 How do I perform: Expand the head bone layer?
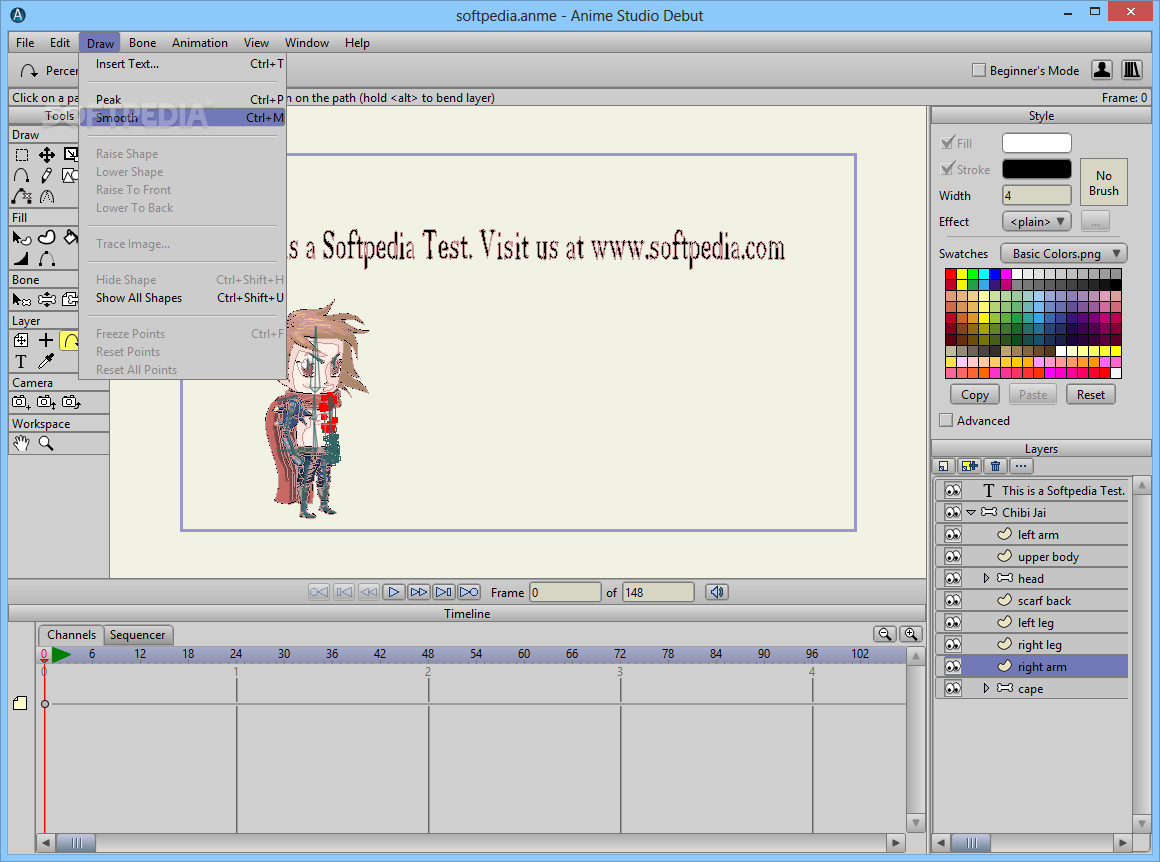(986, 579)
